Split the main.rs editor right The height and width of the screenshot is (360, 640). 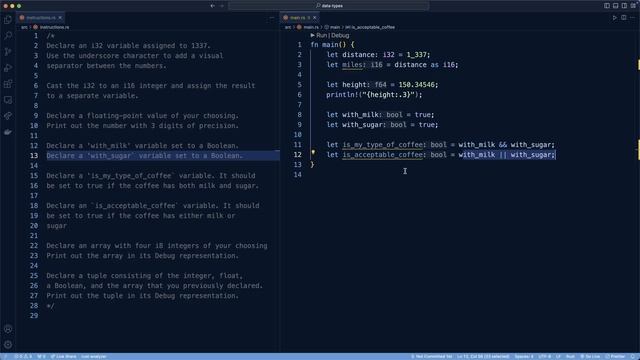pos(624,18)
